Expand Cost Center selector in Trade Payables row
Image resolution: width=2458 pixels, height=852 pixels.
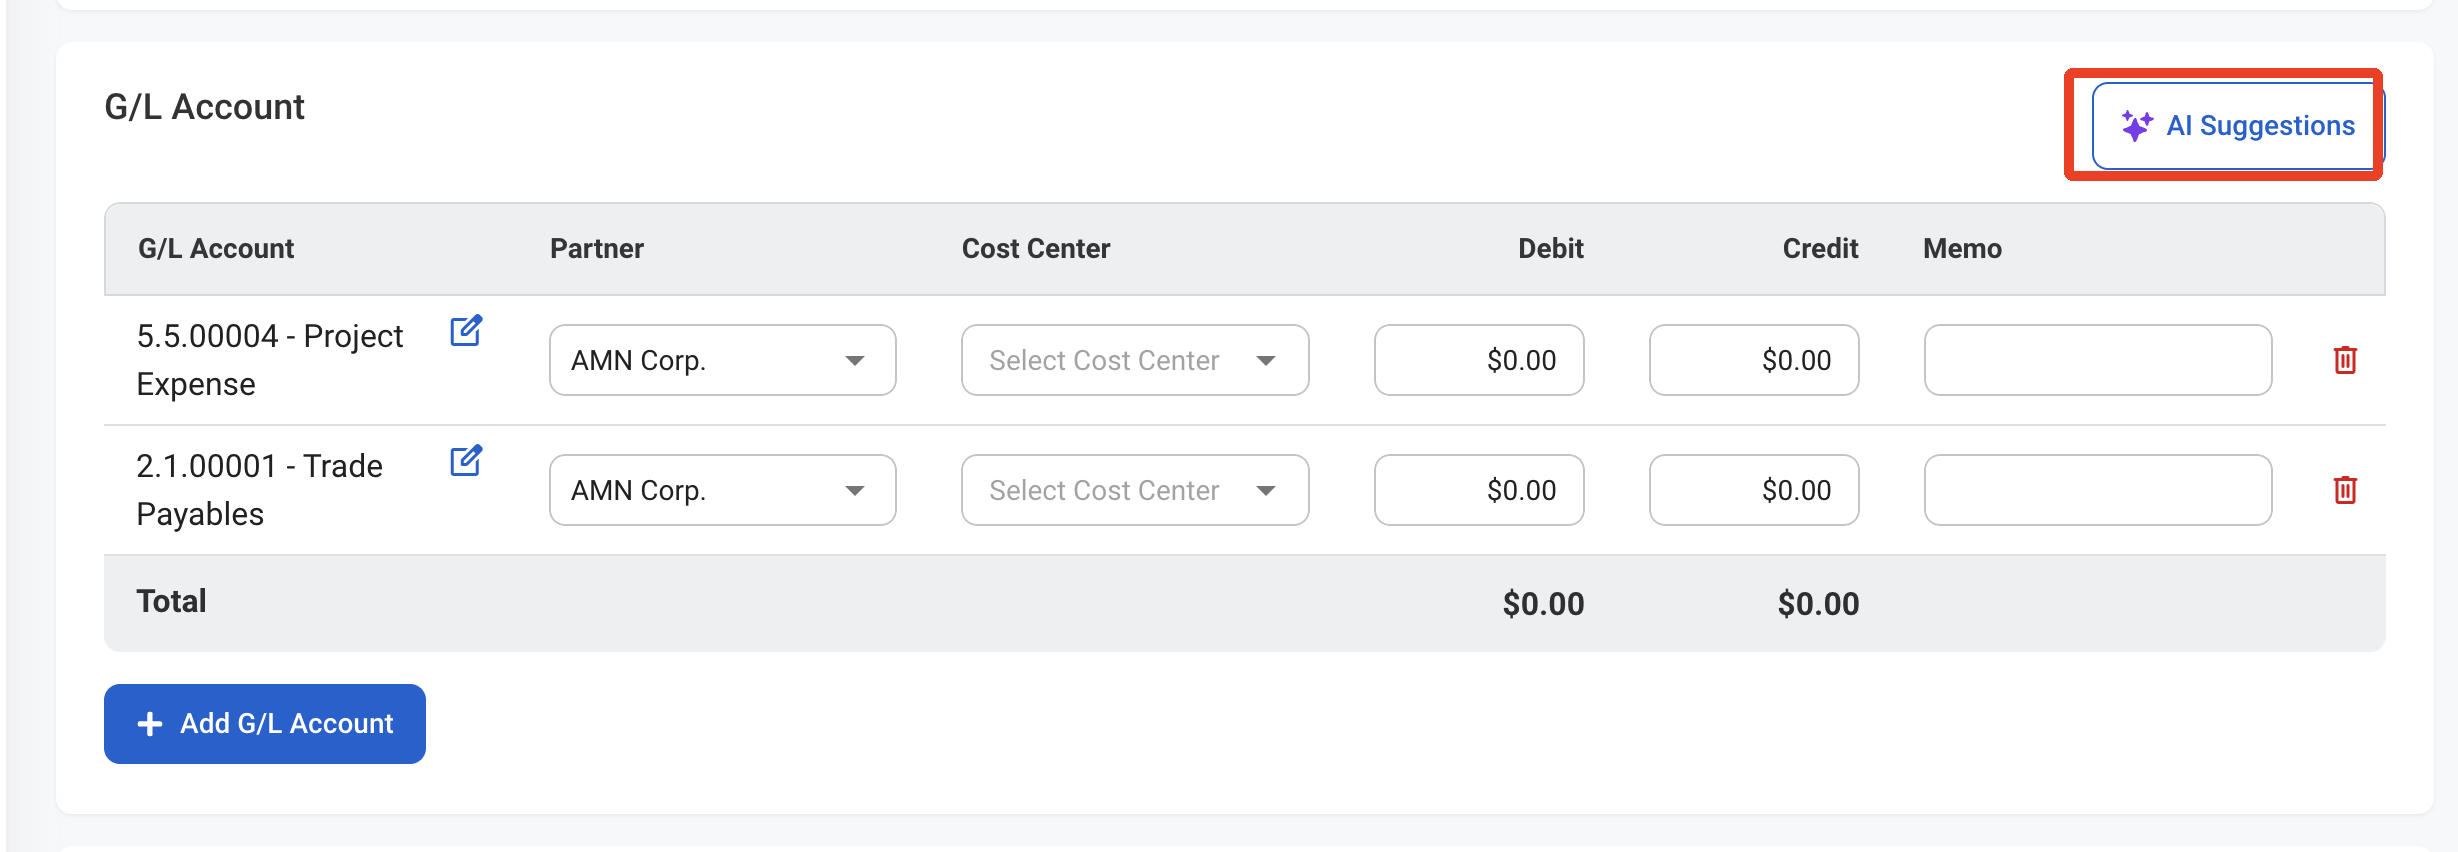point(1135,490)
